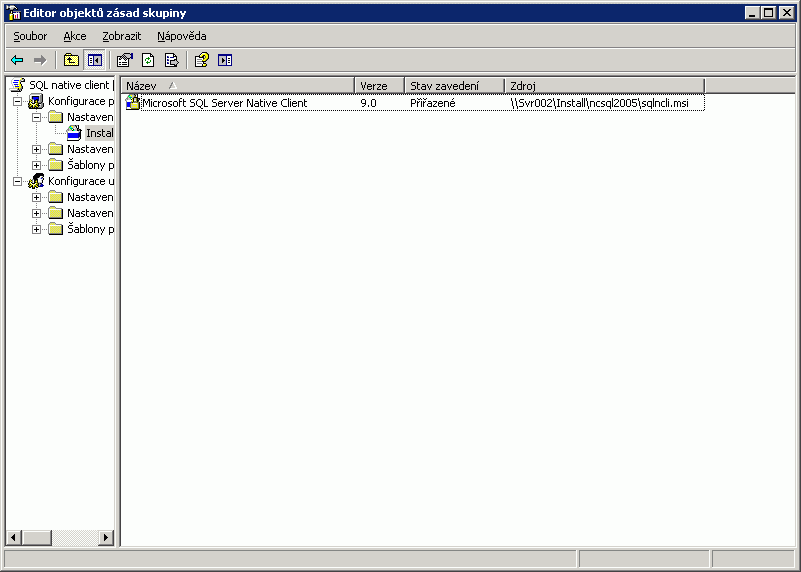The image size is (801, 572).
Task: Open the Nápověda menu
Action: pyautogui.click(x=181, y=36)
